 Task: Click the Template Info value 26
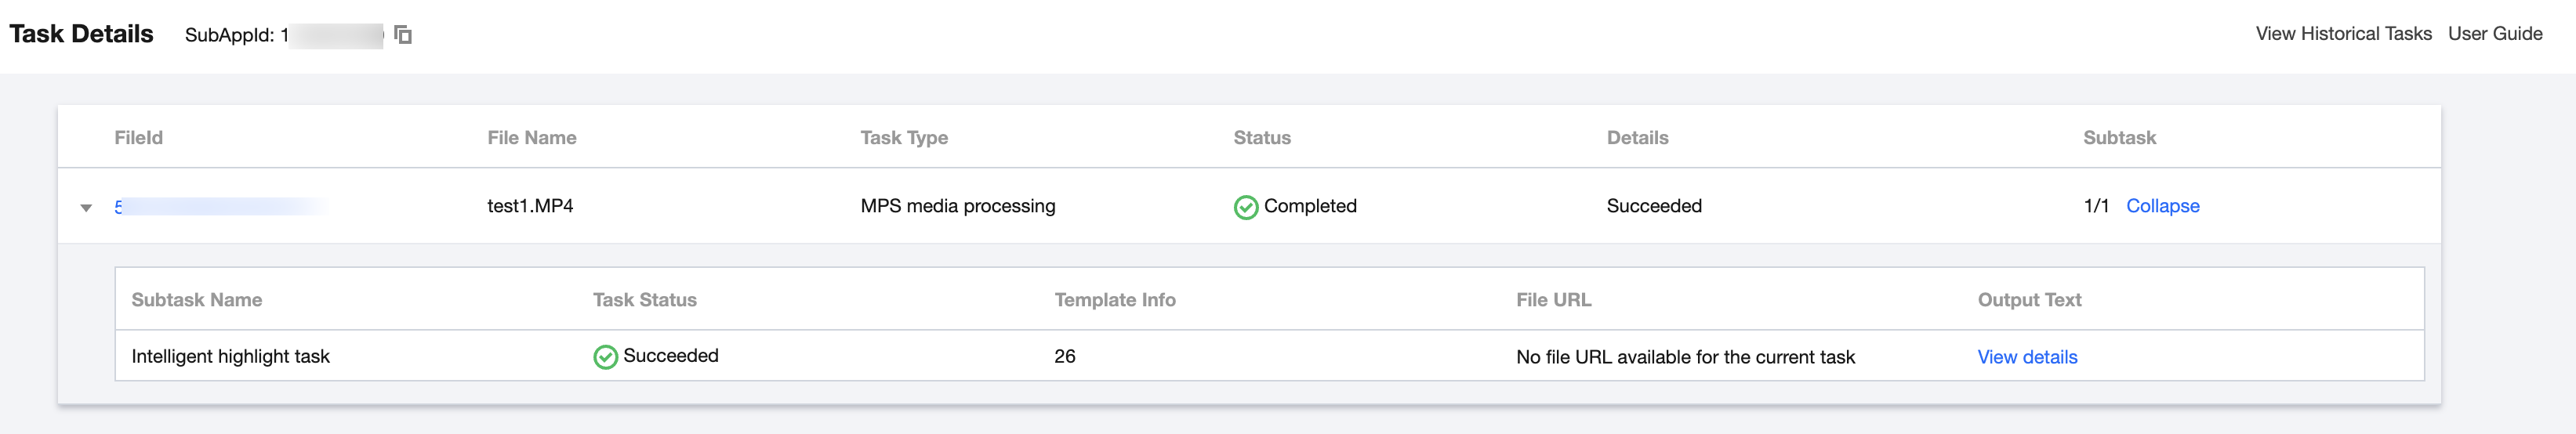[1064, 357]
